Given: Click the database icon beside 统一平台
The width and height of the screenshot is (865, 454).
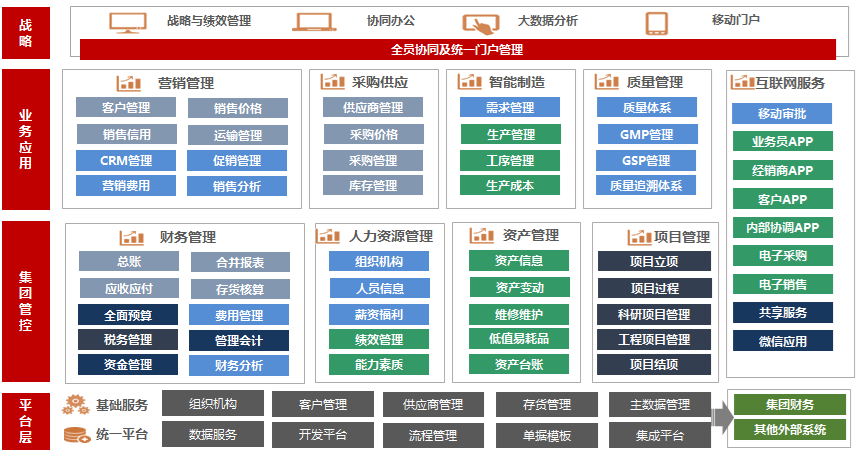Looking at the screenshot, I should [77, 434].
